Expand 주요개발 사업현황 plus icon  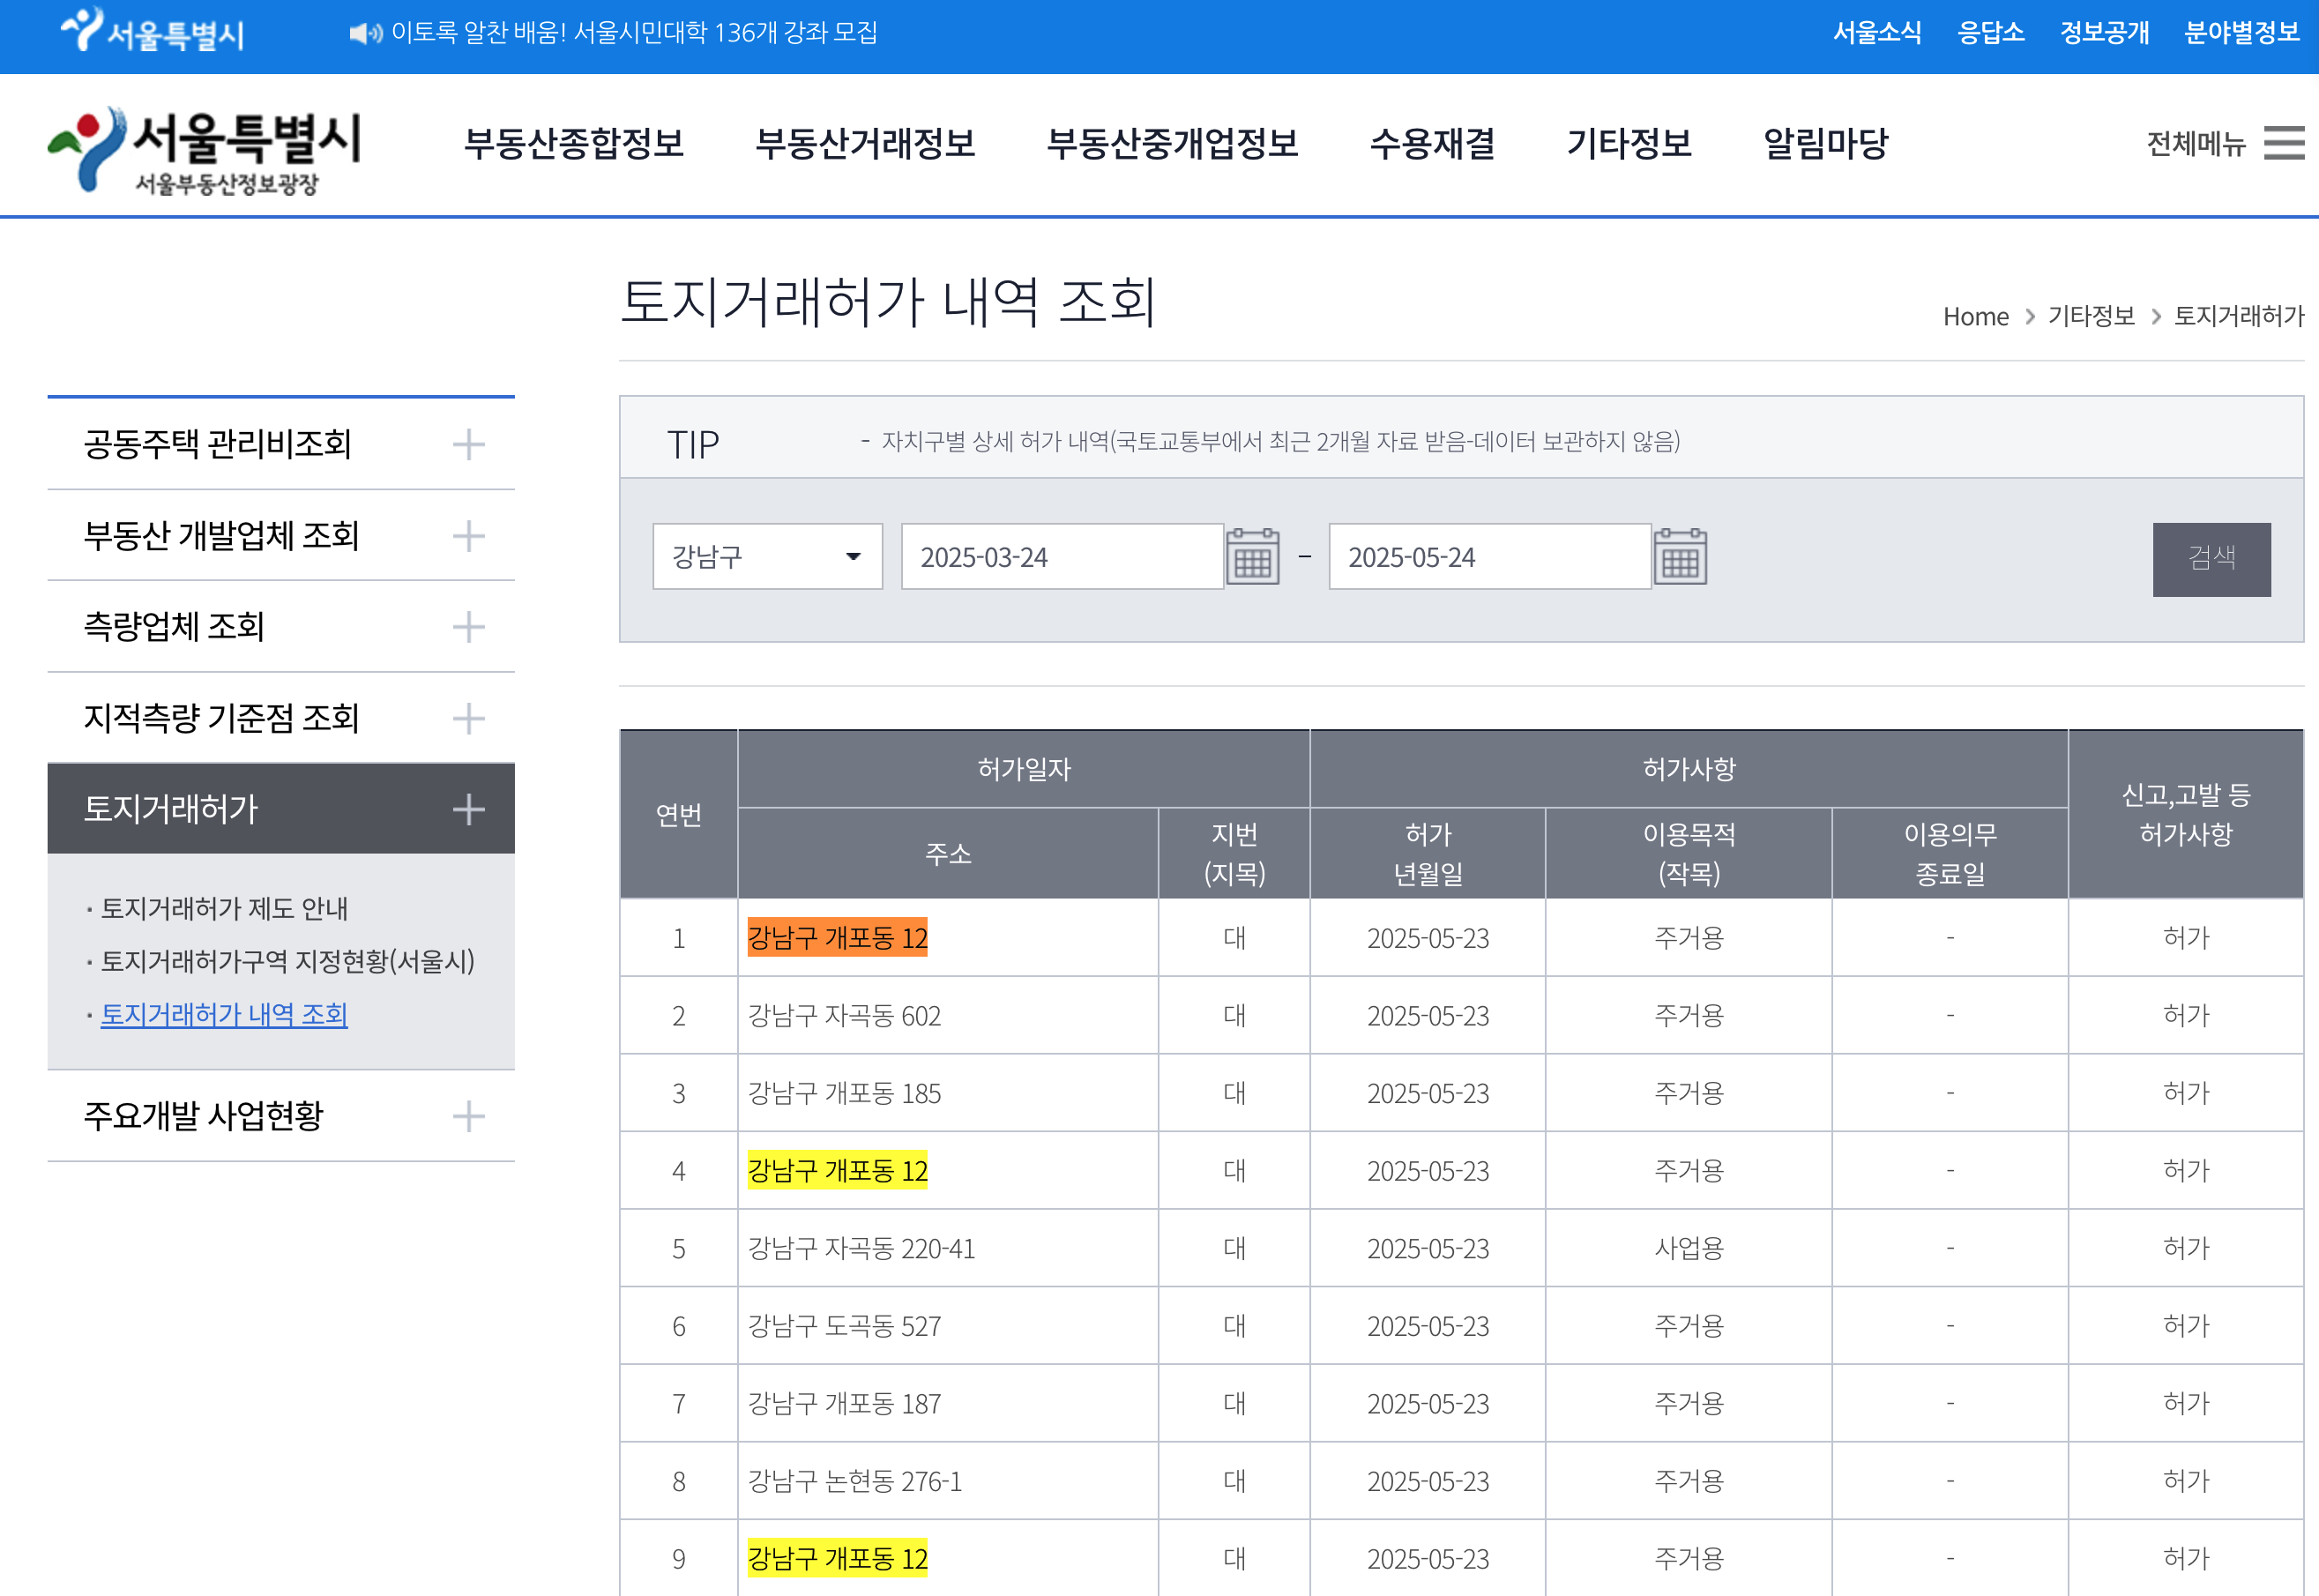pyautogui.click(x=468, y=1116)
